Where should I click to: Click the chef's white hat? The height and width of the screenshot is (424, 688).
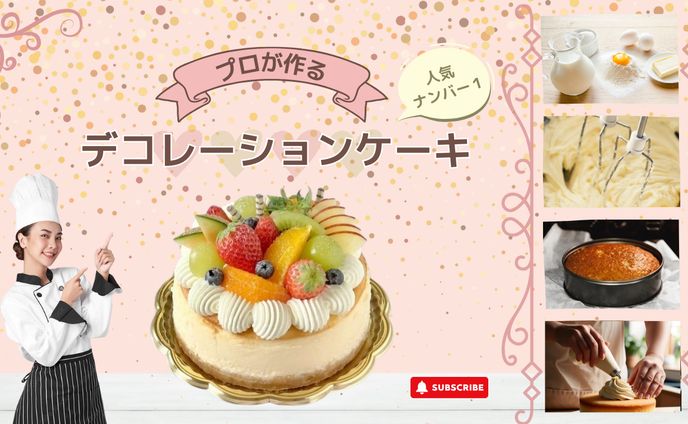35,200
